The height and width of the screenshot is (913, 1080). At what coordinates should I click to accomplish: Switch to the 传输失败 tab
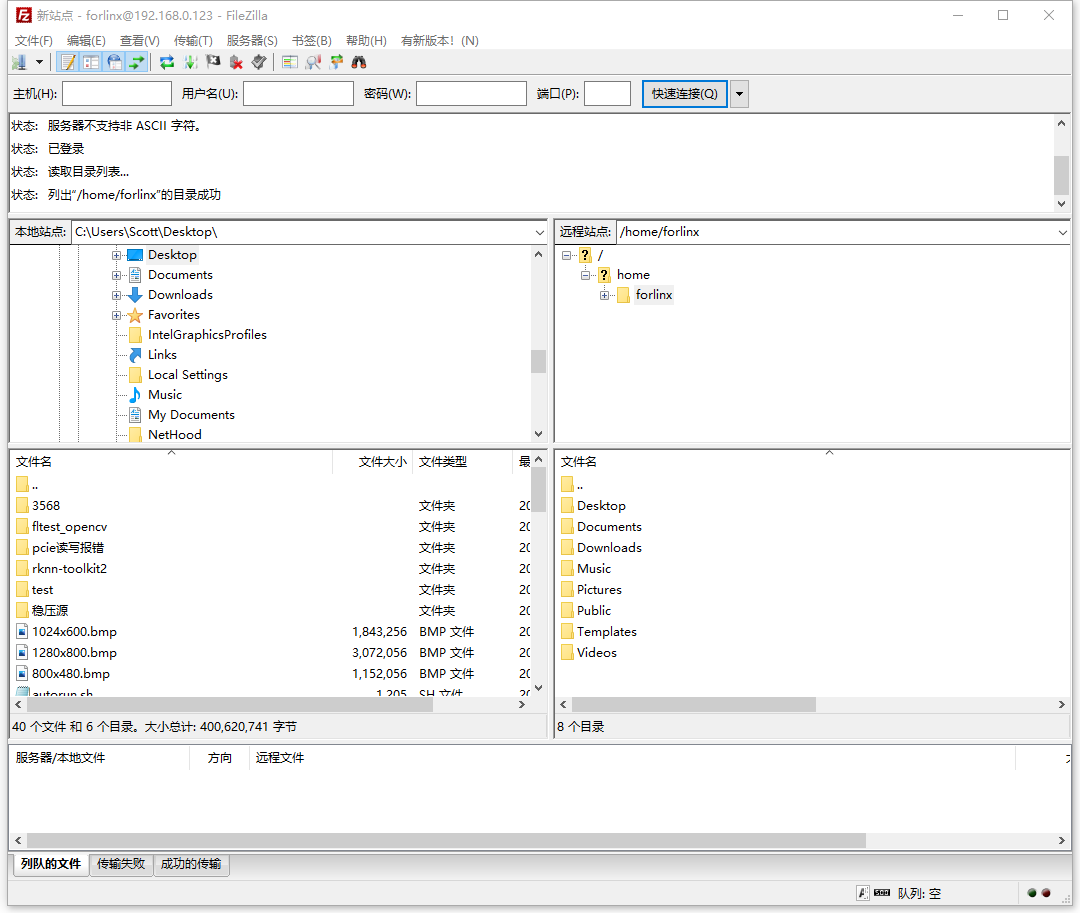tap(121, 864)
